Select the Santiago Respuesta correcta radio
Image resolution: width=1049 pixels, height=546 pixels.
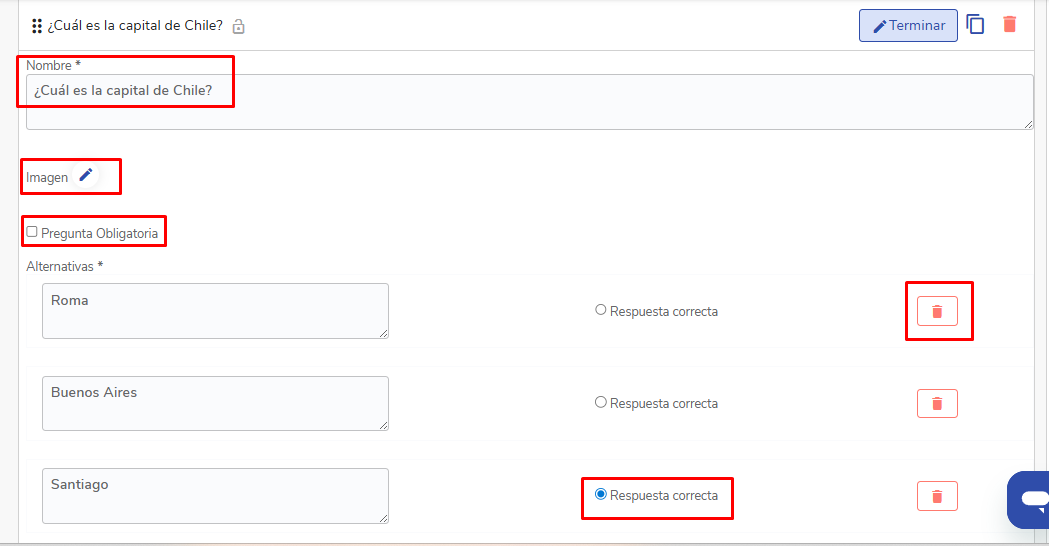click(x=601, y=494)
